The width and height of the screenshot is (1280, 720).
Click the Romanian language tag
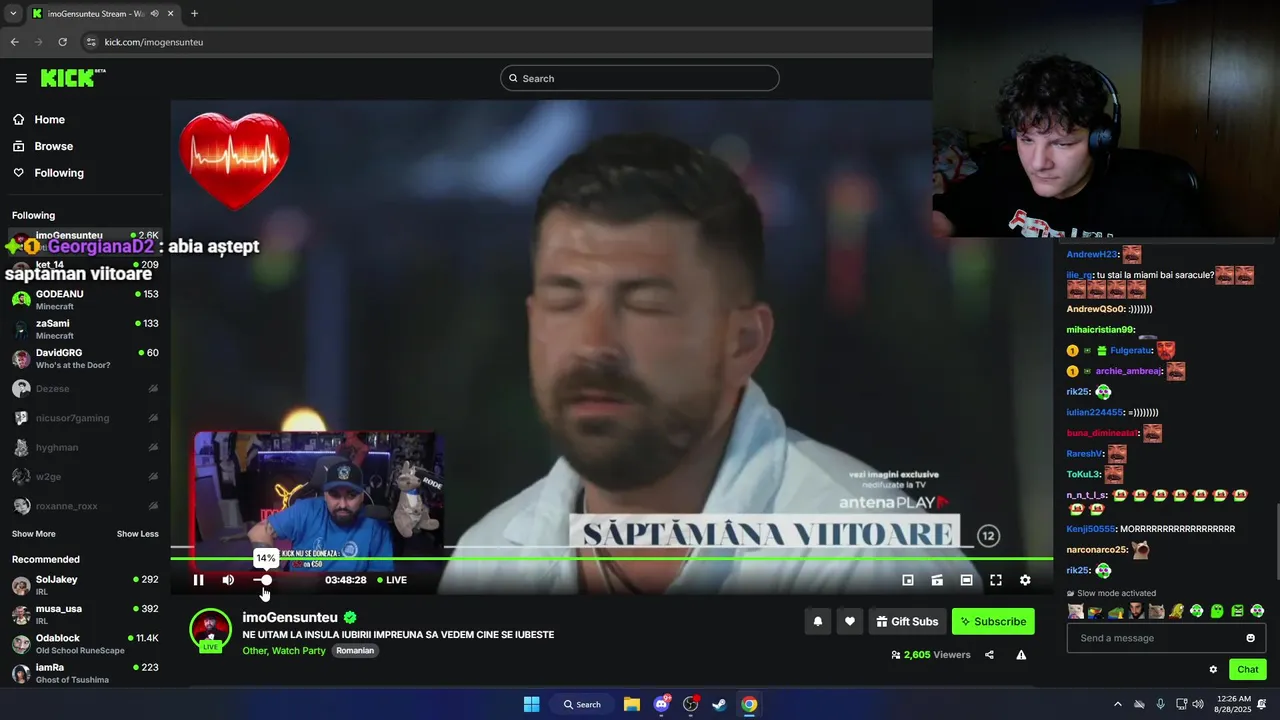[x=355, y=651]
